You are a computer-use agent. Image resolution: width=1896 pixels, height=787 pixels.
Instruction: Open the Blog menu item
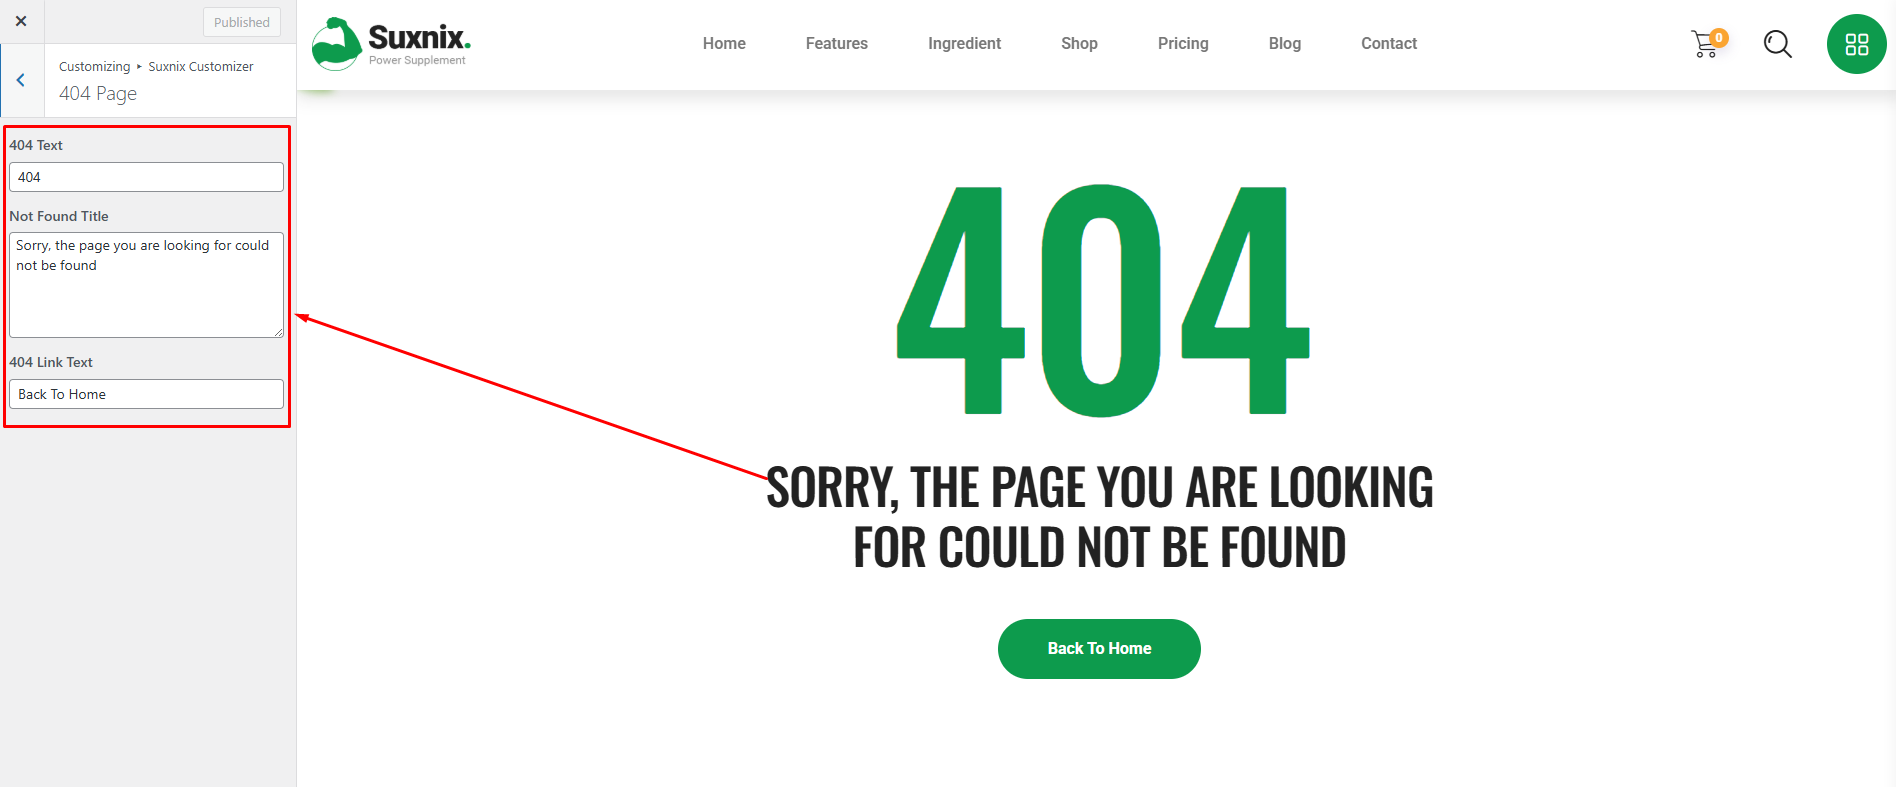[1285, 44]
